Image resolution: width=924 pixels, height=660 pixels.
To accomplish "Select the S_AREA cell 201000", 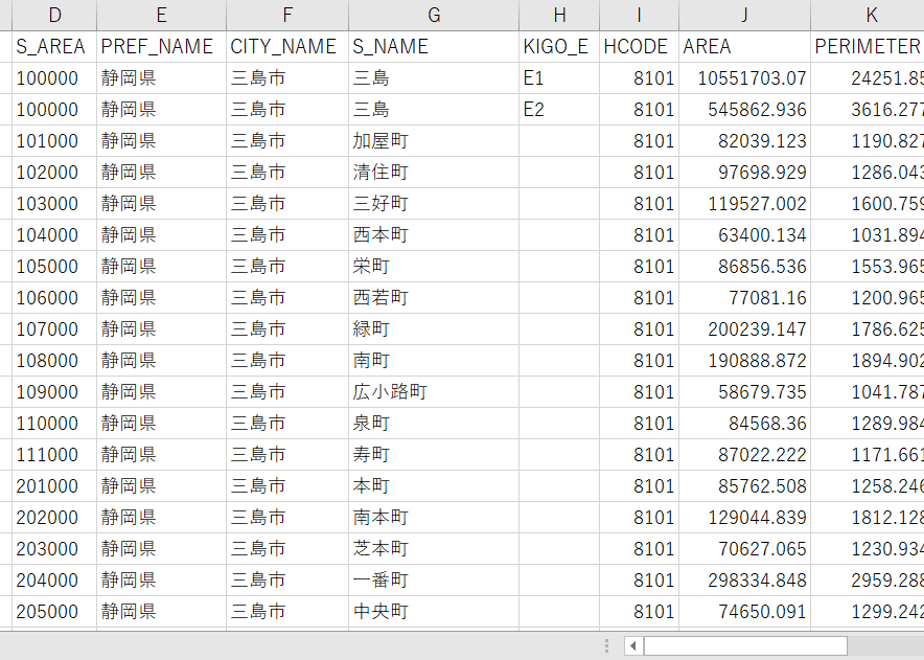I will pyautogui.click(x=54, y=486).
